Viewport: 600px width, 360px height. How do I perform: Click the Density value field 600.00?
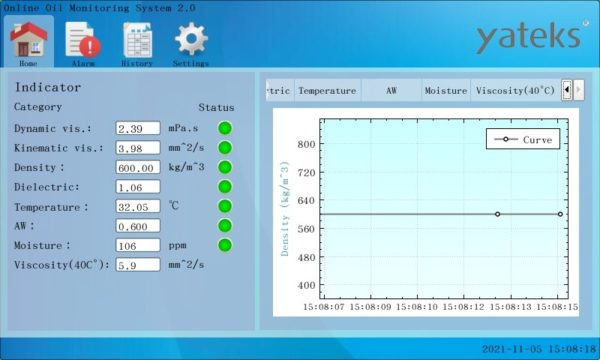(x=138, y=167)
